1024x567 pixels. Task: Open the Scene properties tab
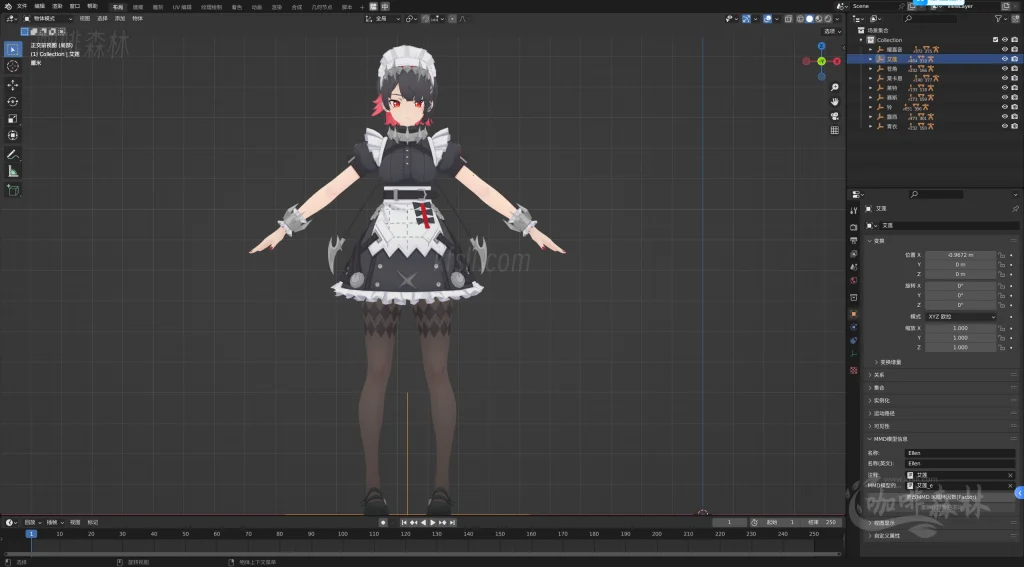click(x=854, y=267)
